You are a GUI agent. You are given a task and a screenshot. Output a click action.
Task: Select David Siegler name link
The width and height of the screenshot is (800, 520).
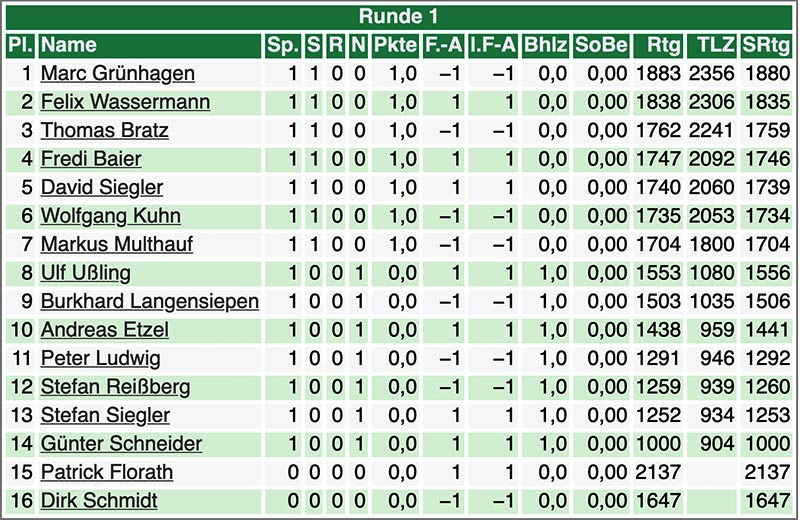102,188
